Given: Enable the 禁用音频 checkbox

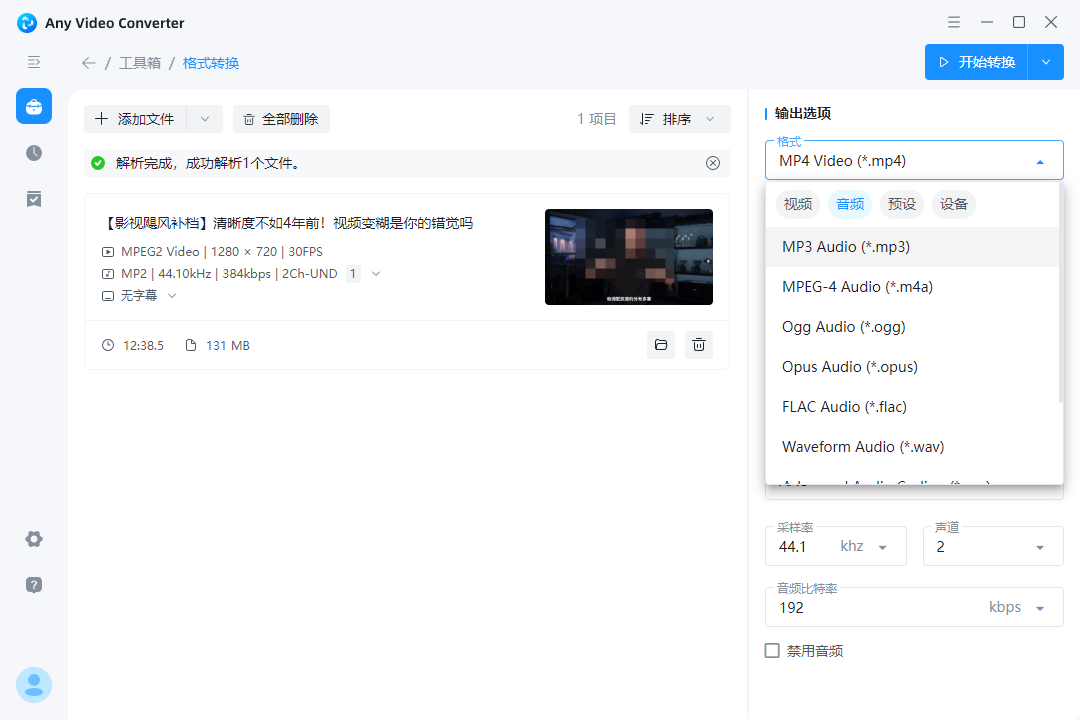Looking at the screenshot, I should tap(772, 650).
